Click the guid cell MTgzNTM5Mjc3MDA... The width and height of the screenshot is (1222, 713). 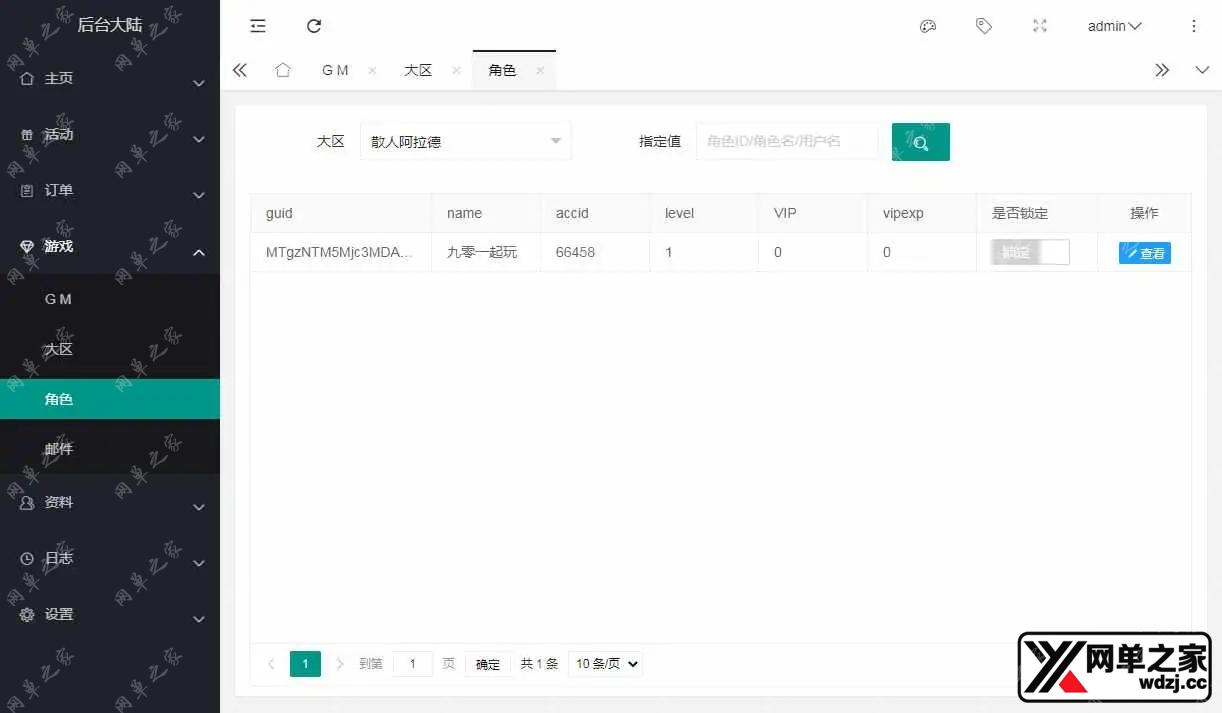coord(339,253)
